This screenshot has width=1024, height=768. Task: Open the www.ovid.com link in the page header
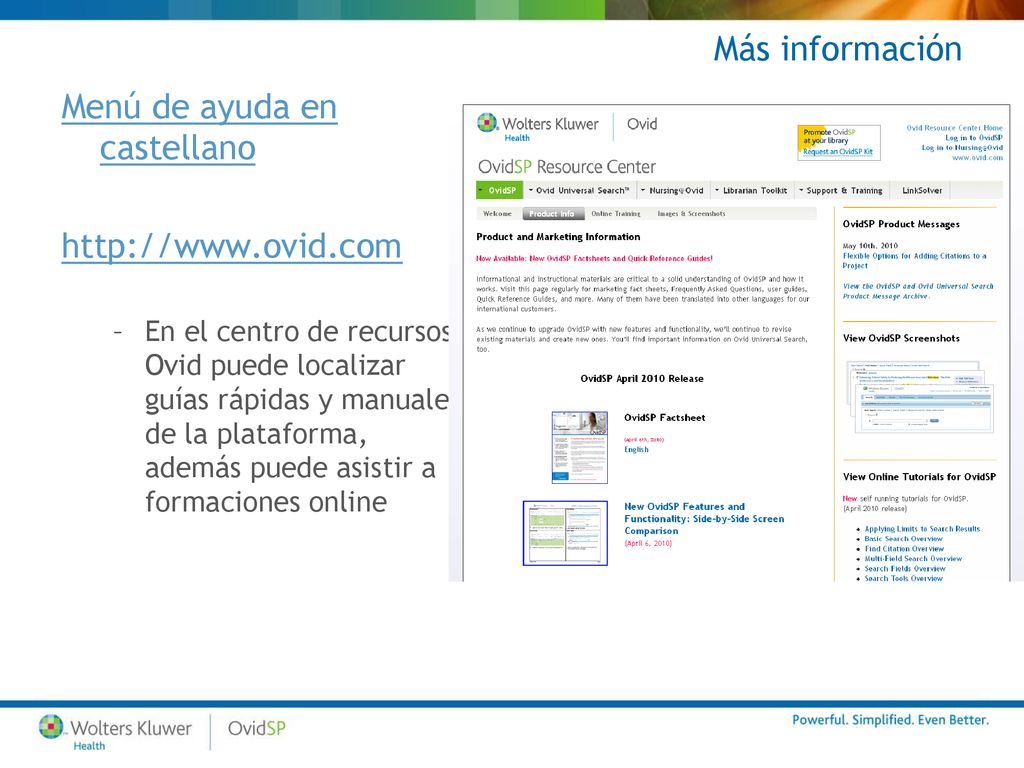[x=977, y=157]
